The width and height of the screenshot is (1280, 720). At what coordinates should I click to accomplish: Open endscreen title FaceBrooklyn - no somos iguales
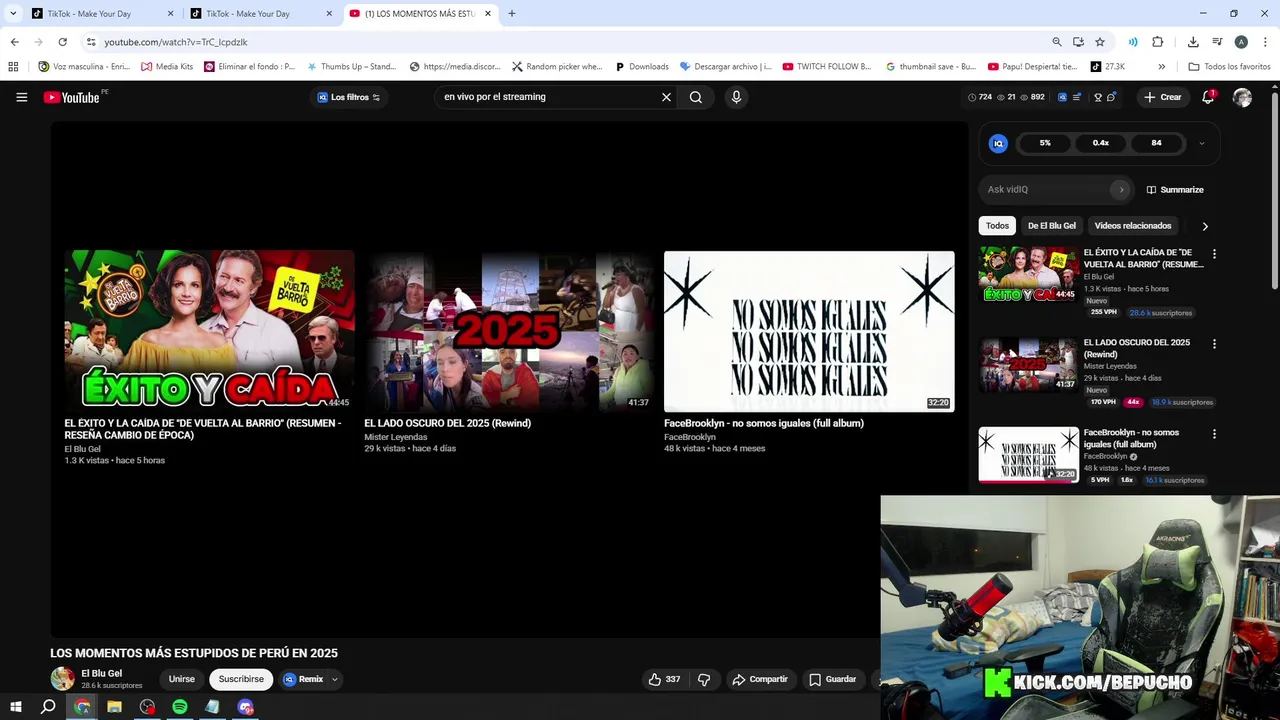763,423
